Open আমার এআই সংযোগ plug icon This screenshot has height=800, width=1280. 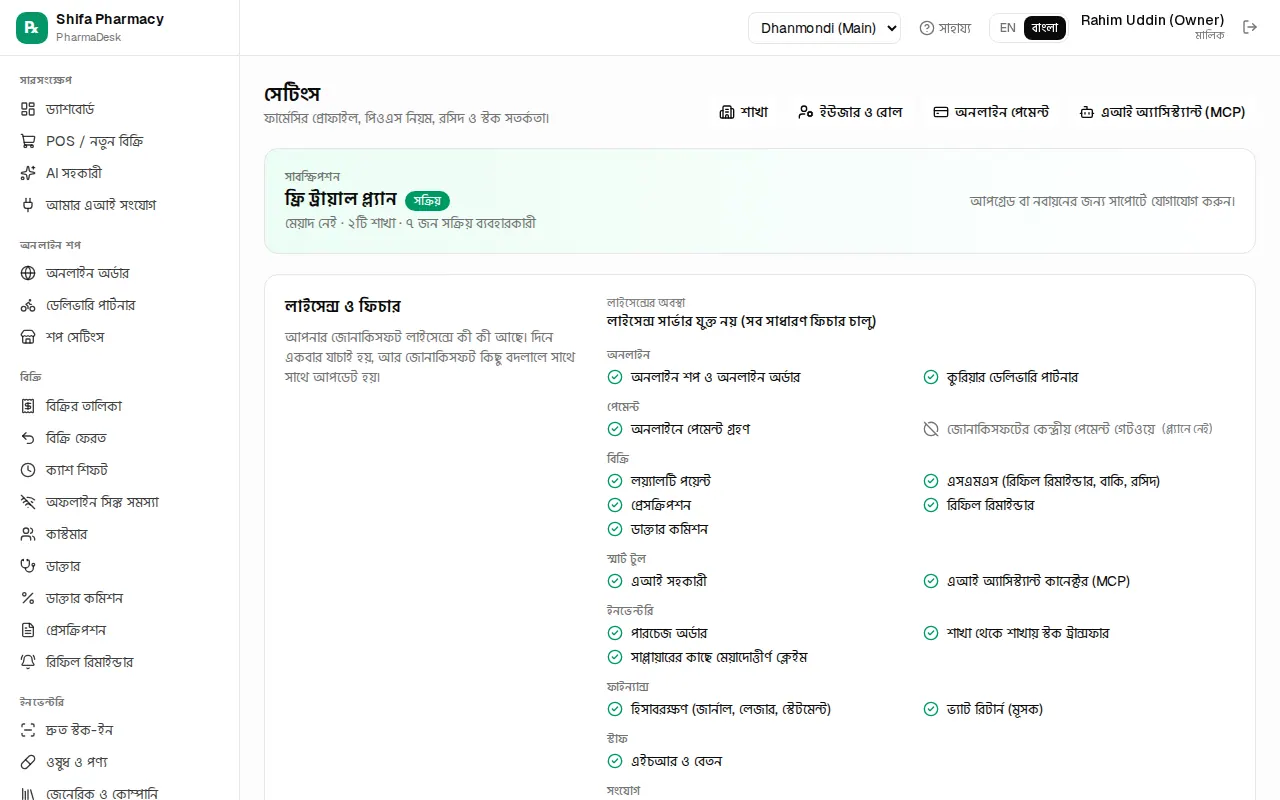[x=28, y=205]
